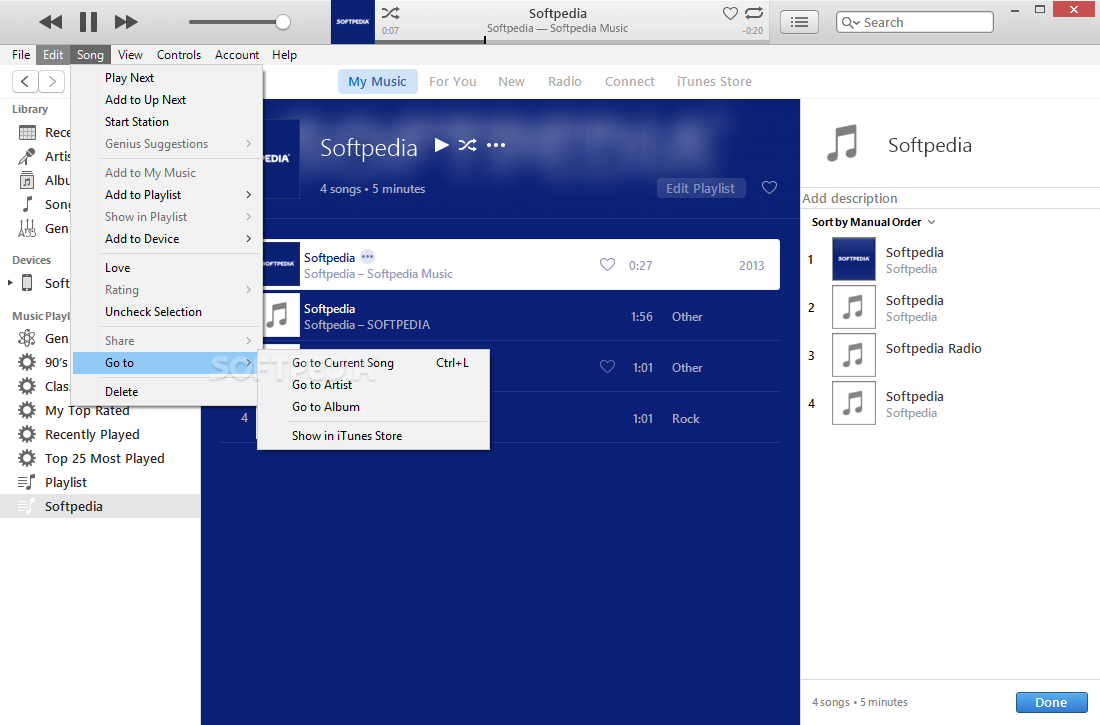Love the current song via top heart icon
This screenshot has height=725, width=1100.
coord(730,13)
